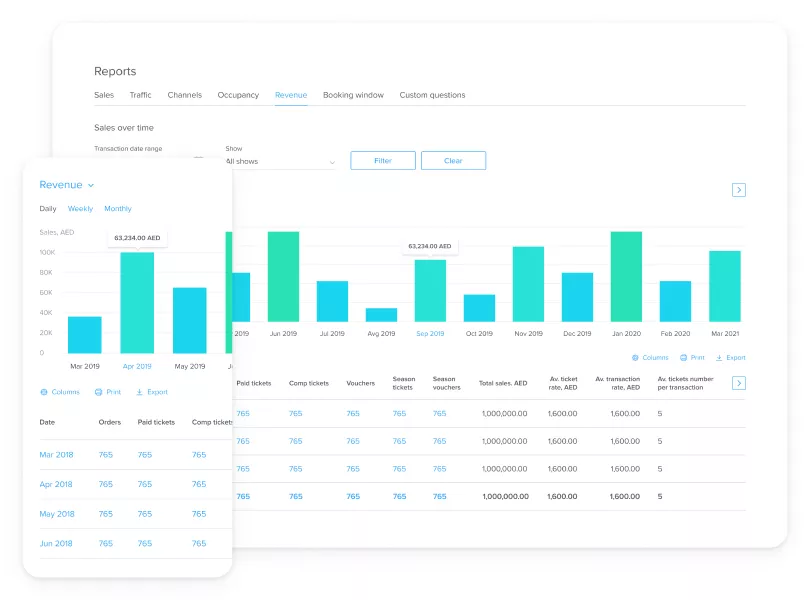810x600 pixels.
Task: Click the Columns icon above the desktop table
Action: tap(635, 357)
